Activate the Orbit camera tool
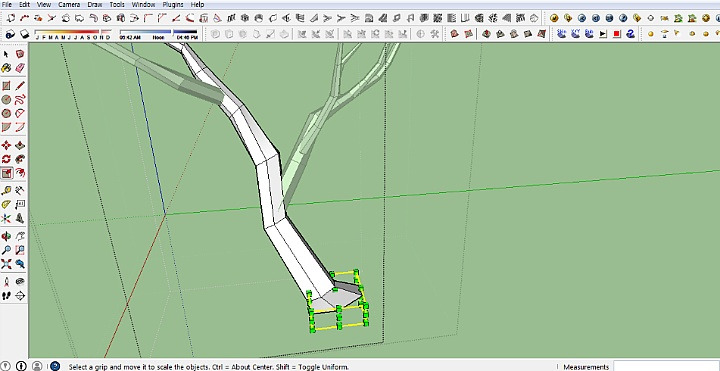 pyautogui.click(x=6, y=236)
